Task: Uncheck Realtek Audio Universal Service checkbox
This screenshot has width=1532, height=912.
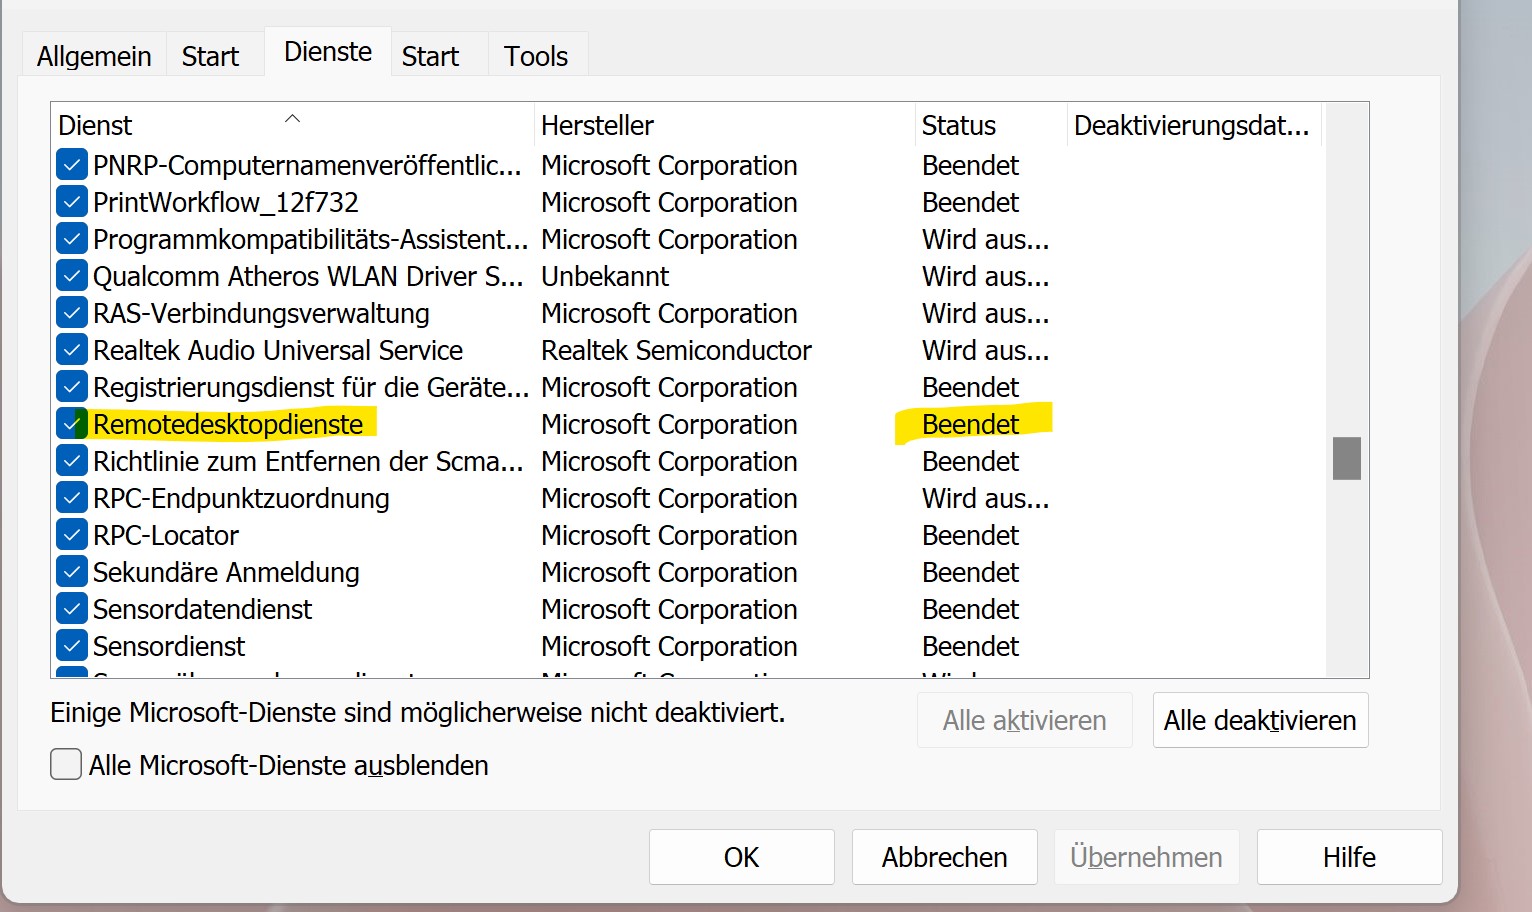Action: pos(71,350)
